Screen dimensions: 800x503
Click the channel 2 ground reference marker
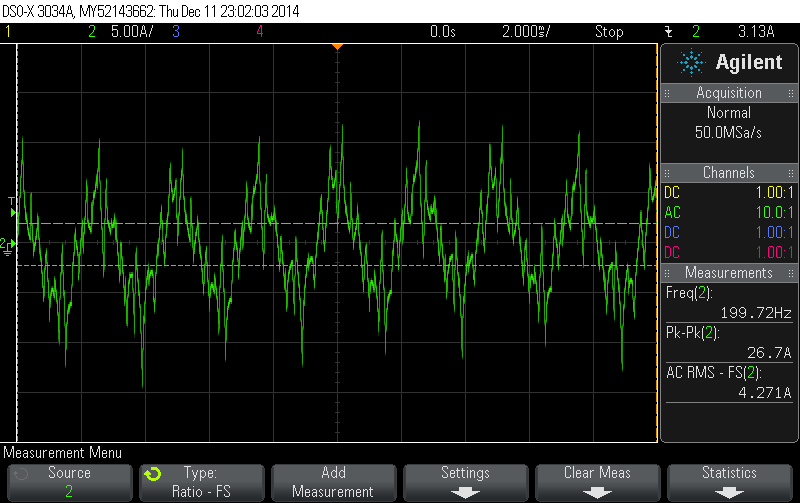tap(8, 244)
